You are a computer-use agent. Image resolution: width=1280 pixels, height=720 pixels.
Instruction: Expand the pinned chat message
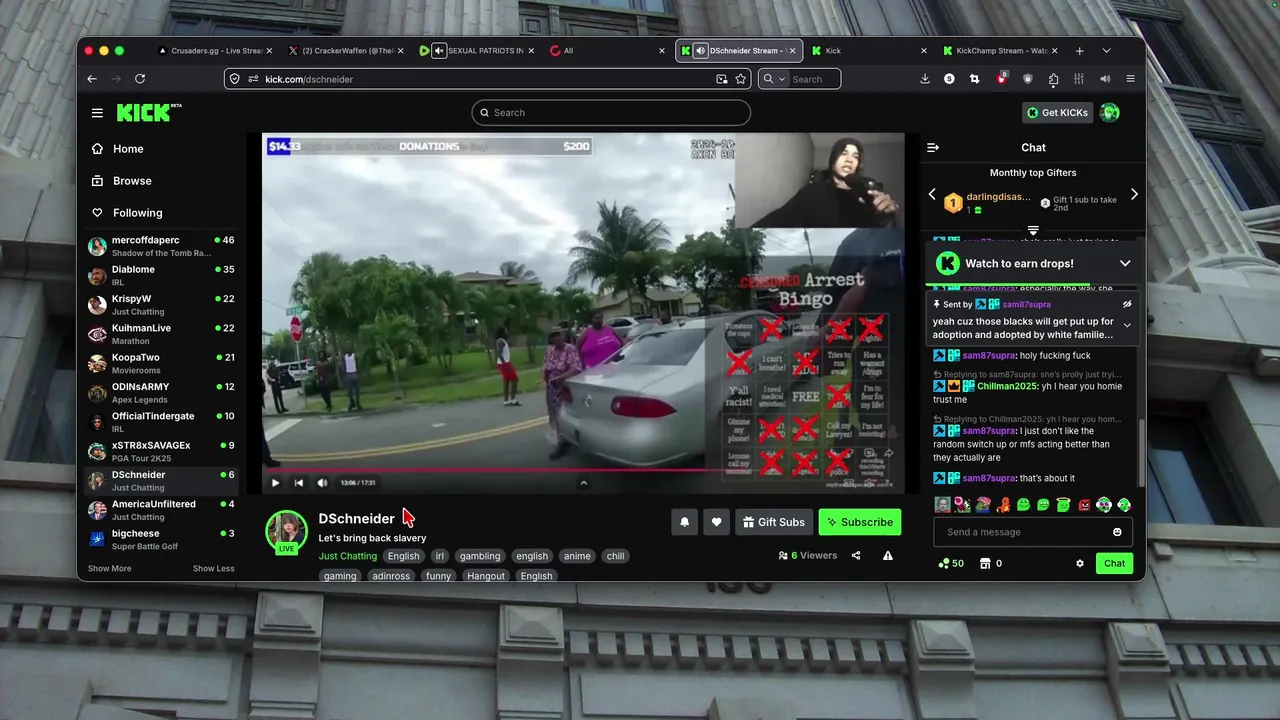[x=1127, y=325]
